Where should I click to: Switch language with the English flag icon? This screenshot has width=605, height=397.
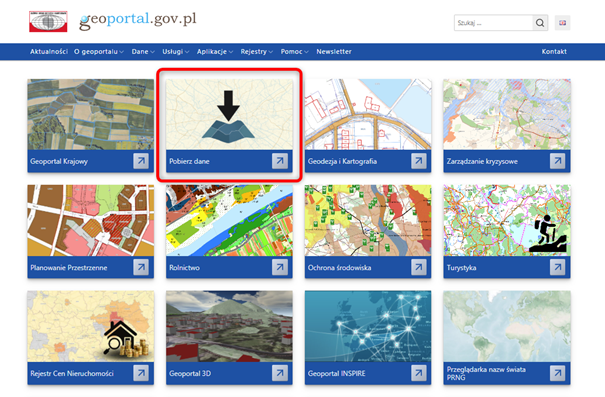(x=563, y=23)
